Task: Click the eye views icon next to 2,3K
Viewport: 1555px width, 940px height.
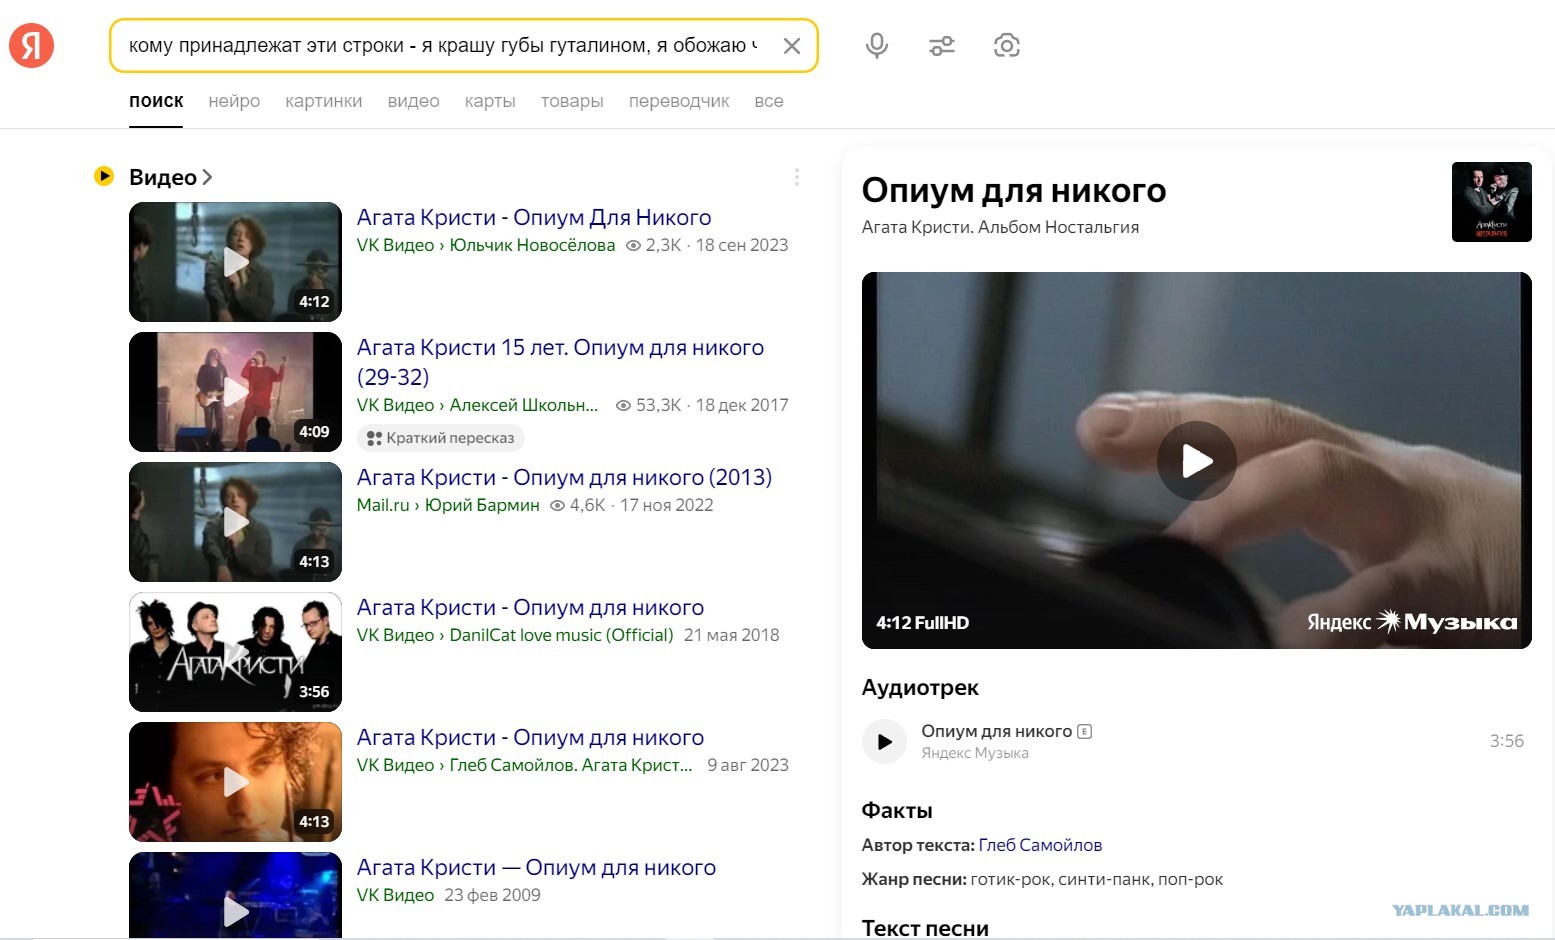Action: coord(633,245)
